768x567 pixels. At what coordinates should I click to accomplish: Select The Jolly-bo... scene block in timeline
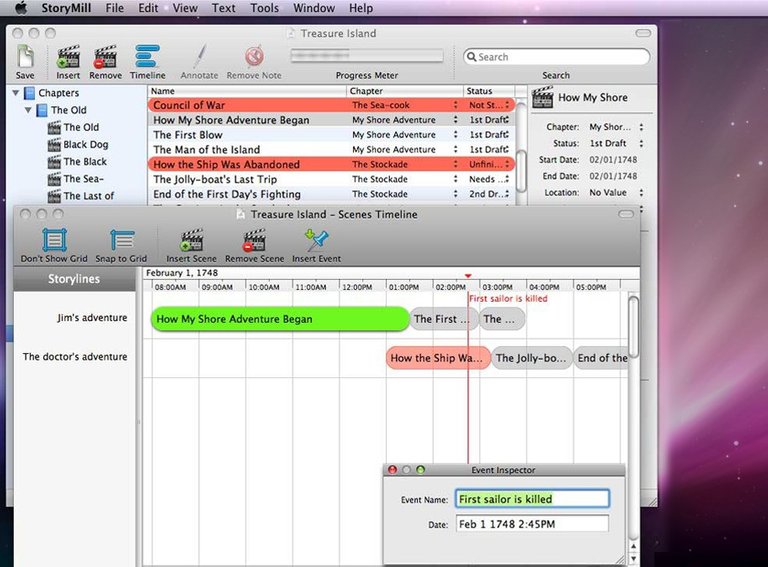tap(531, 358)
